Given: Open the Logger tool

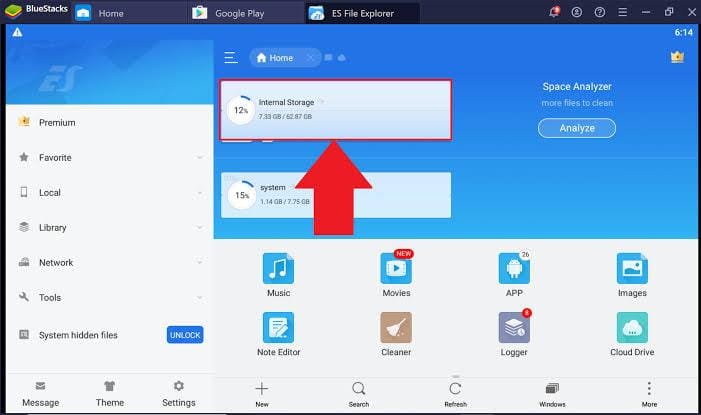Looking at the screenshot, I should click(514, 334).
